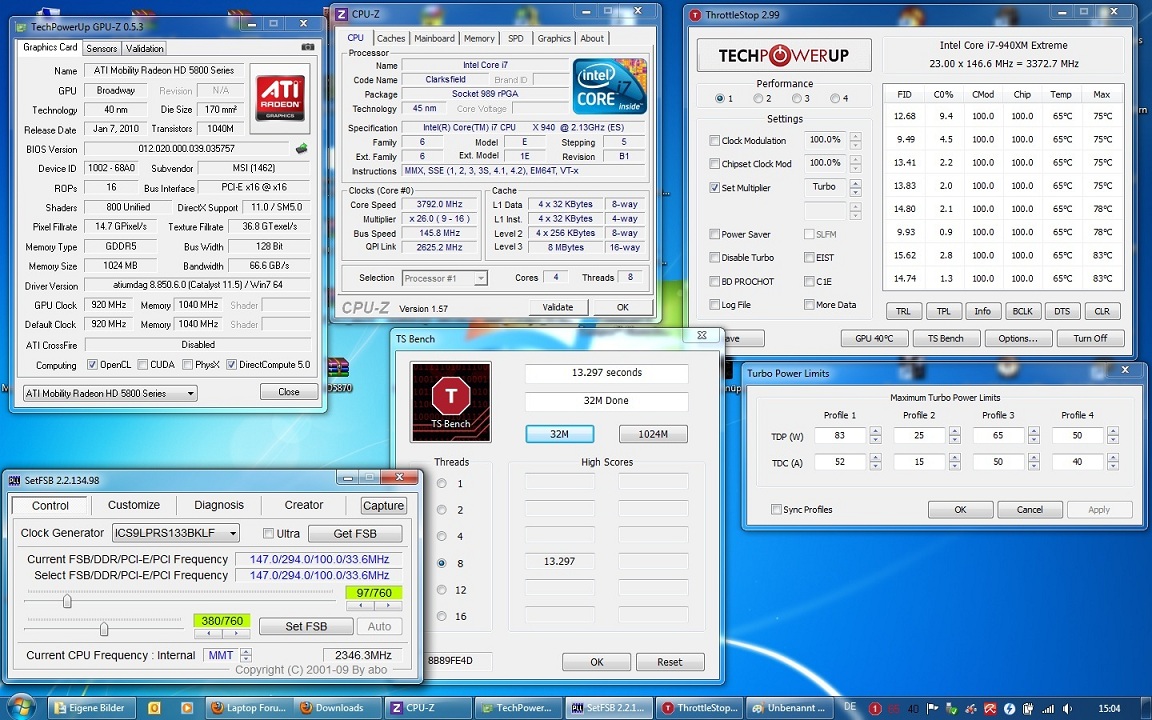Open the Windows Start menu orb
The height and width of the screenshot is (720, 1152).
(x=20, y=707)
